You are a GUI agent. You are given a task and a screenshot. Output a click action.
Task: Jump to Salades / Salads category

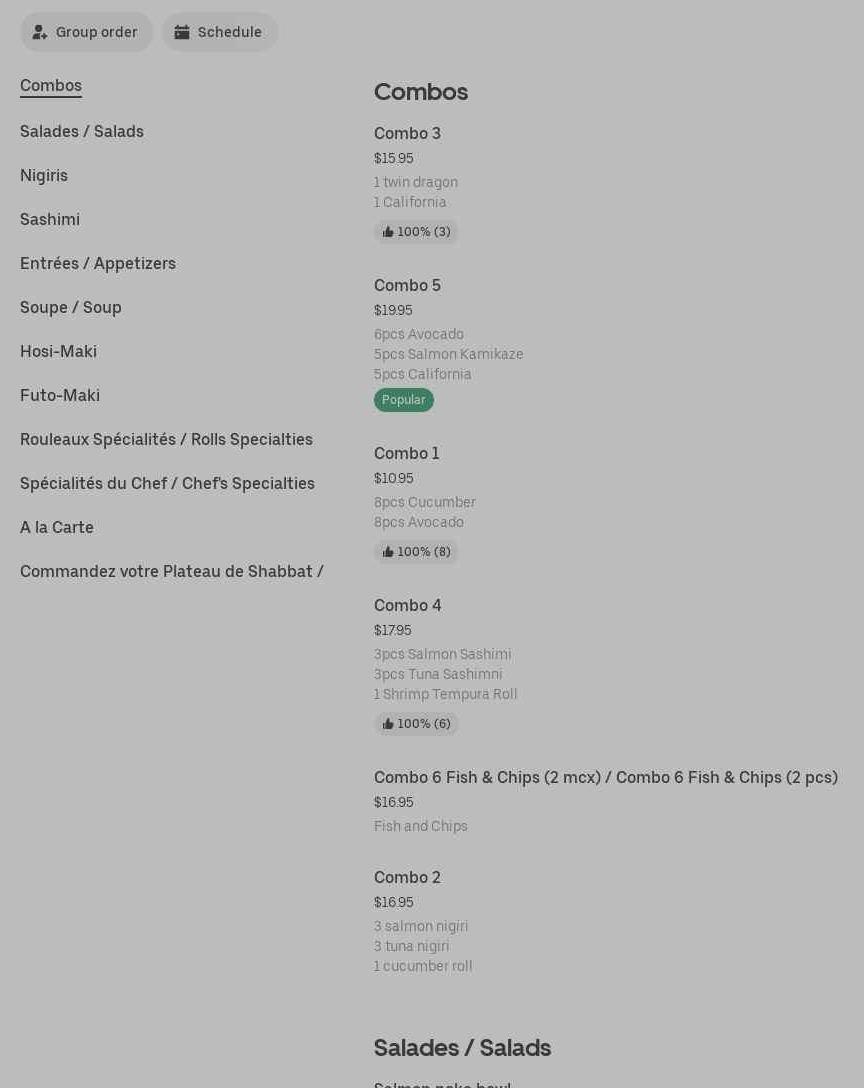coord(82,132)
